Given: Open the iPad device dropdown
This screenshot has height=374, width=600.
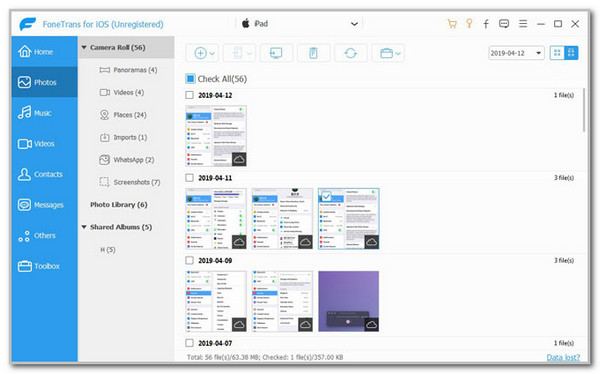Looking at the screenshot, I should [354, 24].
